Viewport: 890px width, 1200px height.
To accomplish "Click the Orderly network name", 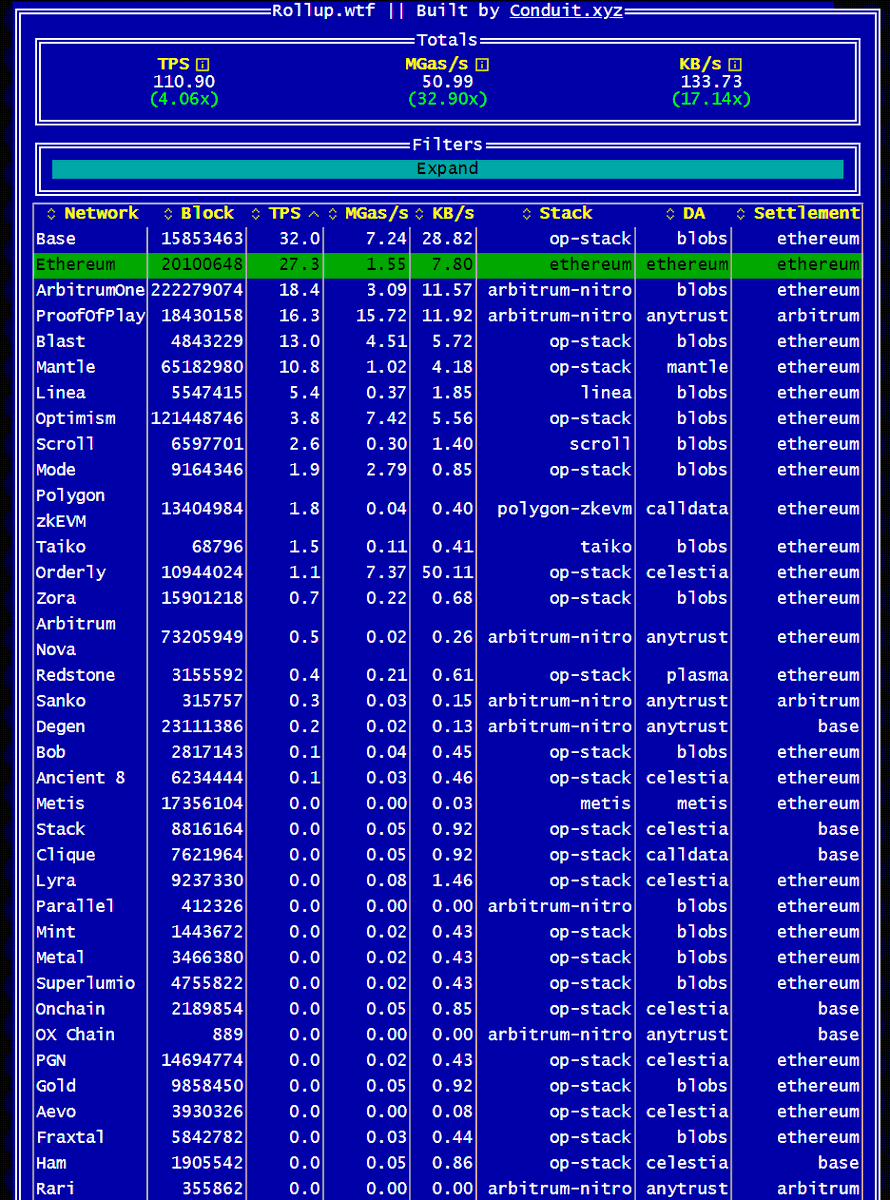I will [x=70, y=572].
